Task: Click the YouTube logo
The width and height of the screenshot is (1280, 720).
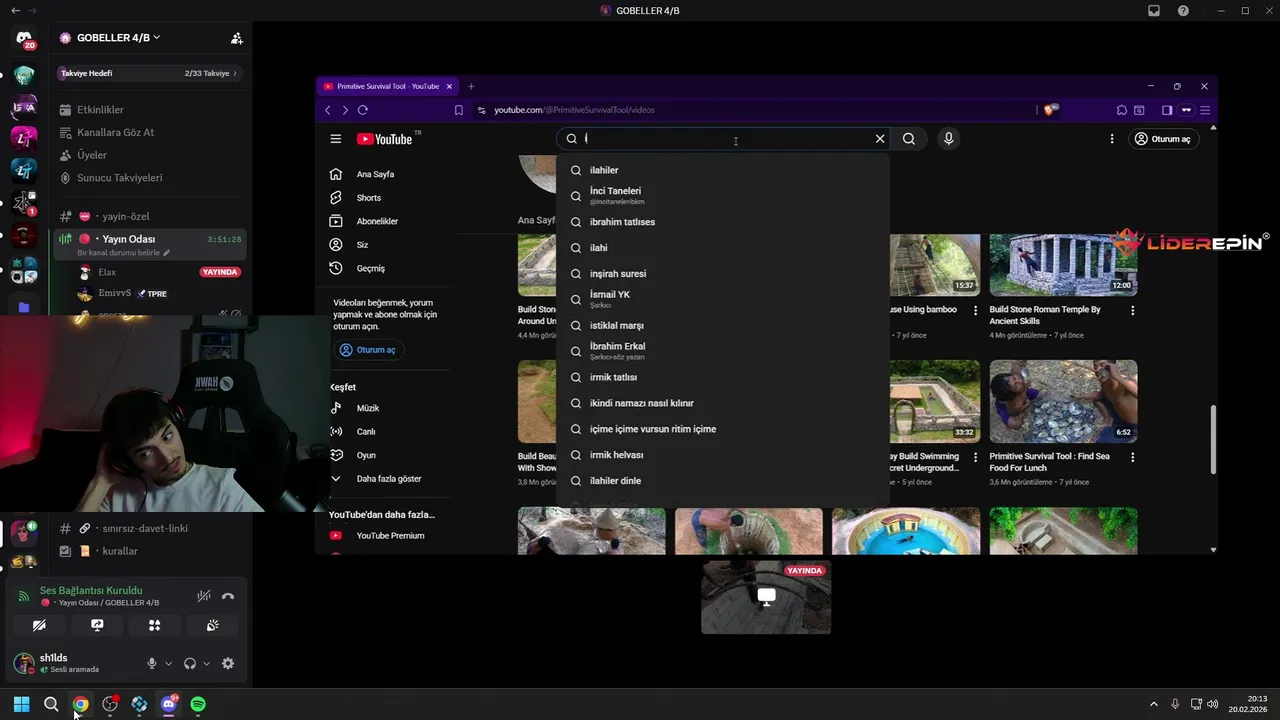Action: (x=385, y=139)
